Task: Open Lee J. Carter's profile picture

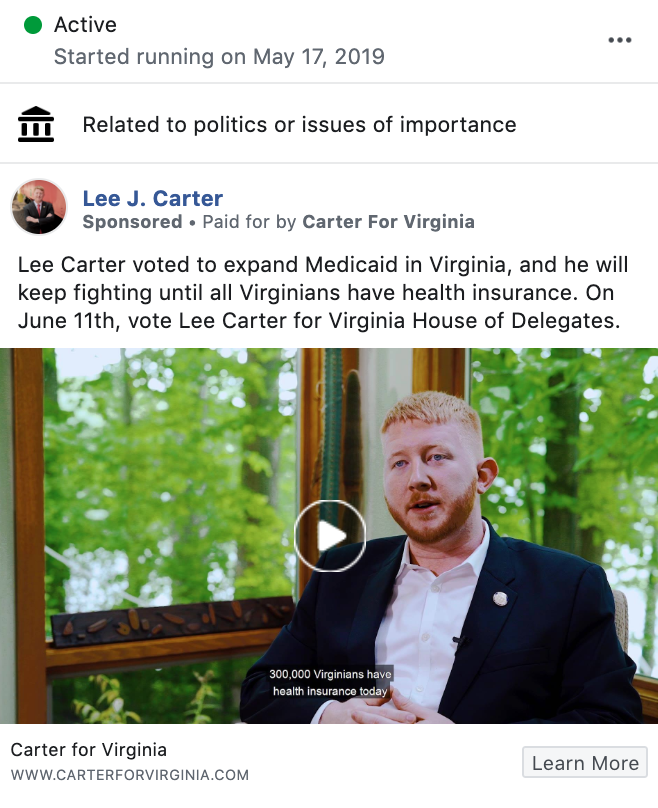Action: click(x=39, y=207)
